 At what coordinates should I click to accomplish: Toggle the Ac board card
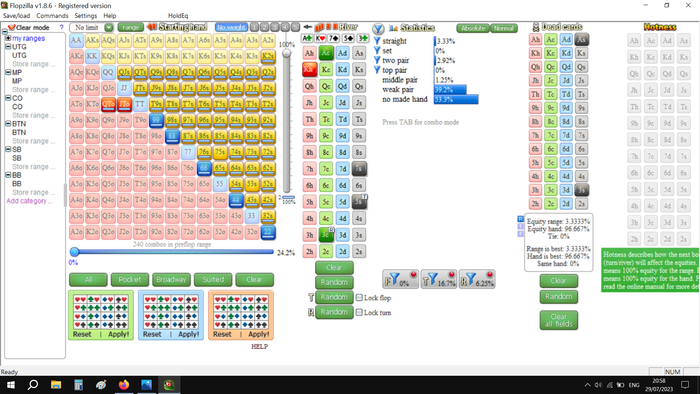(326, 53)
